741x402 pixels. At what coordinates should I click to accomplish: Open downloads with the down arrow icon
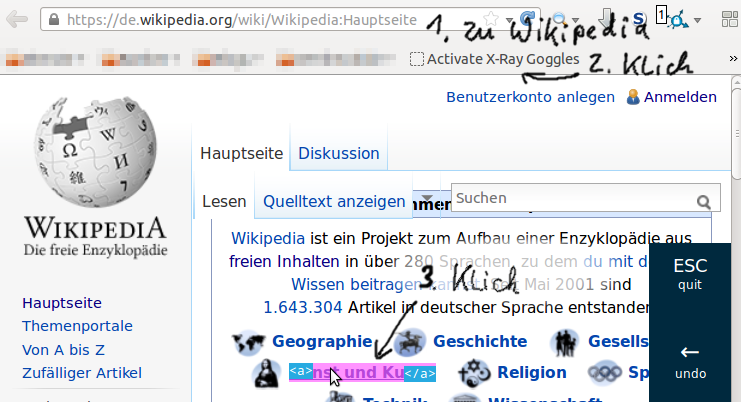(x=606, y=19)
